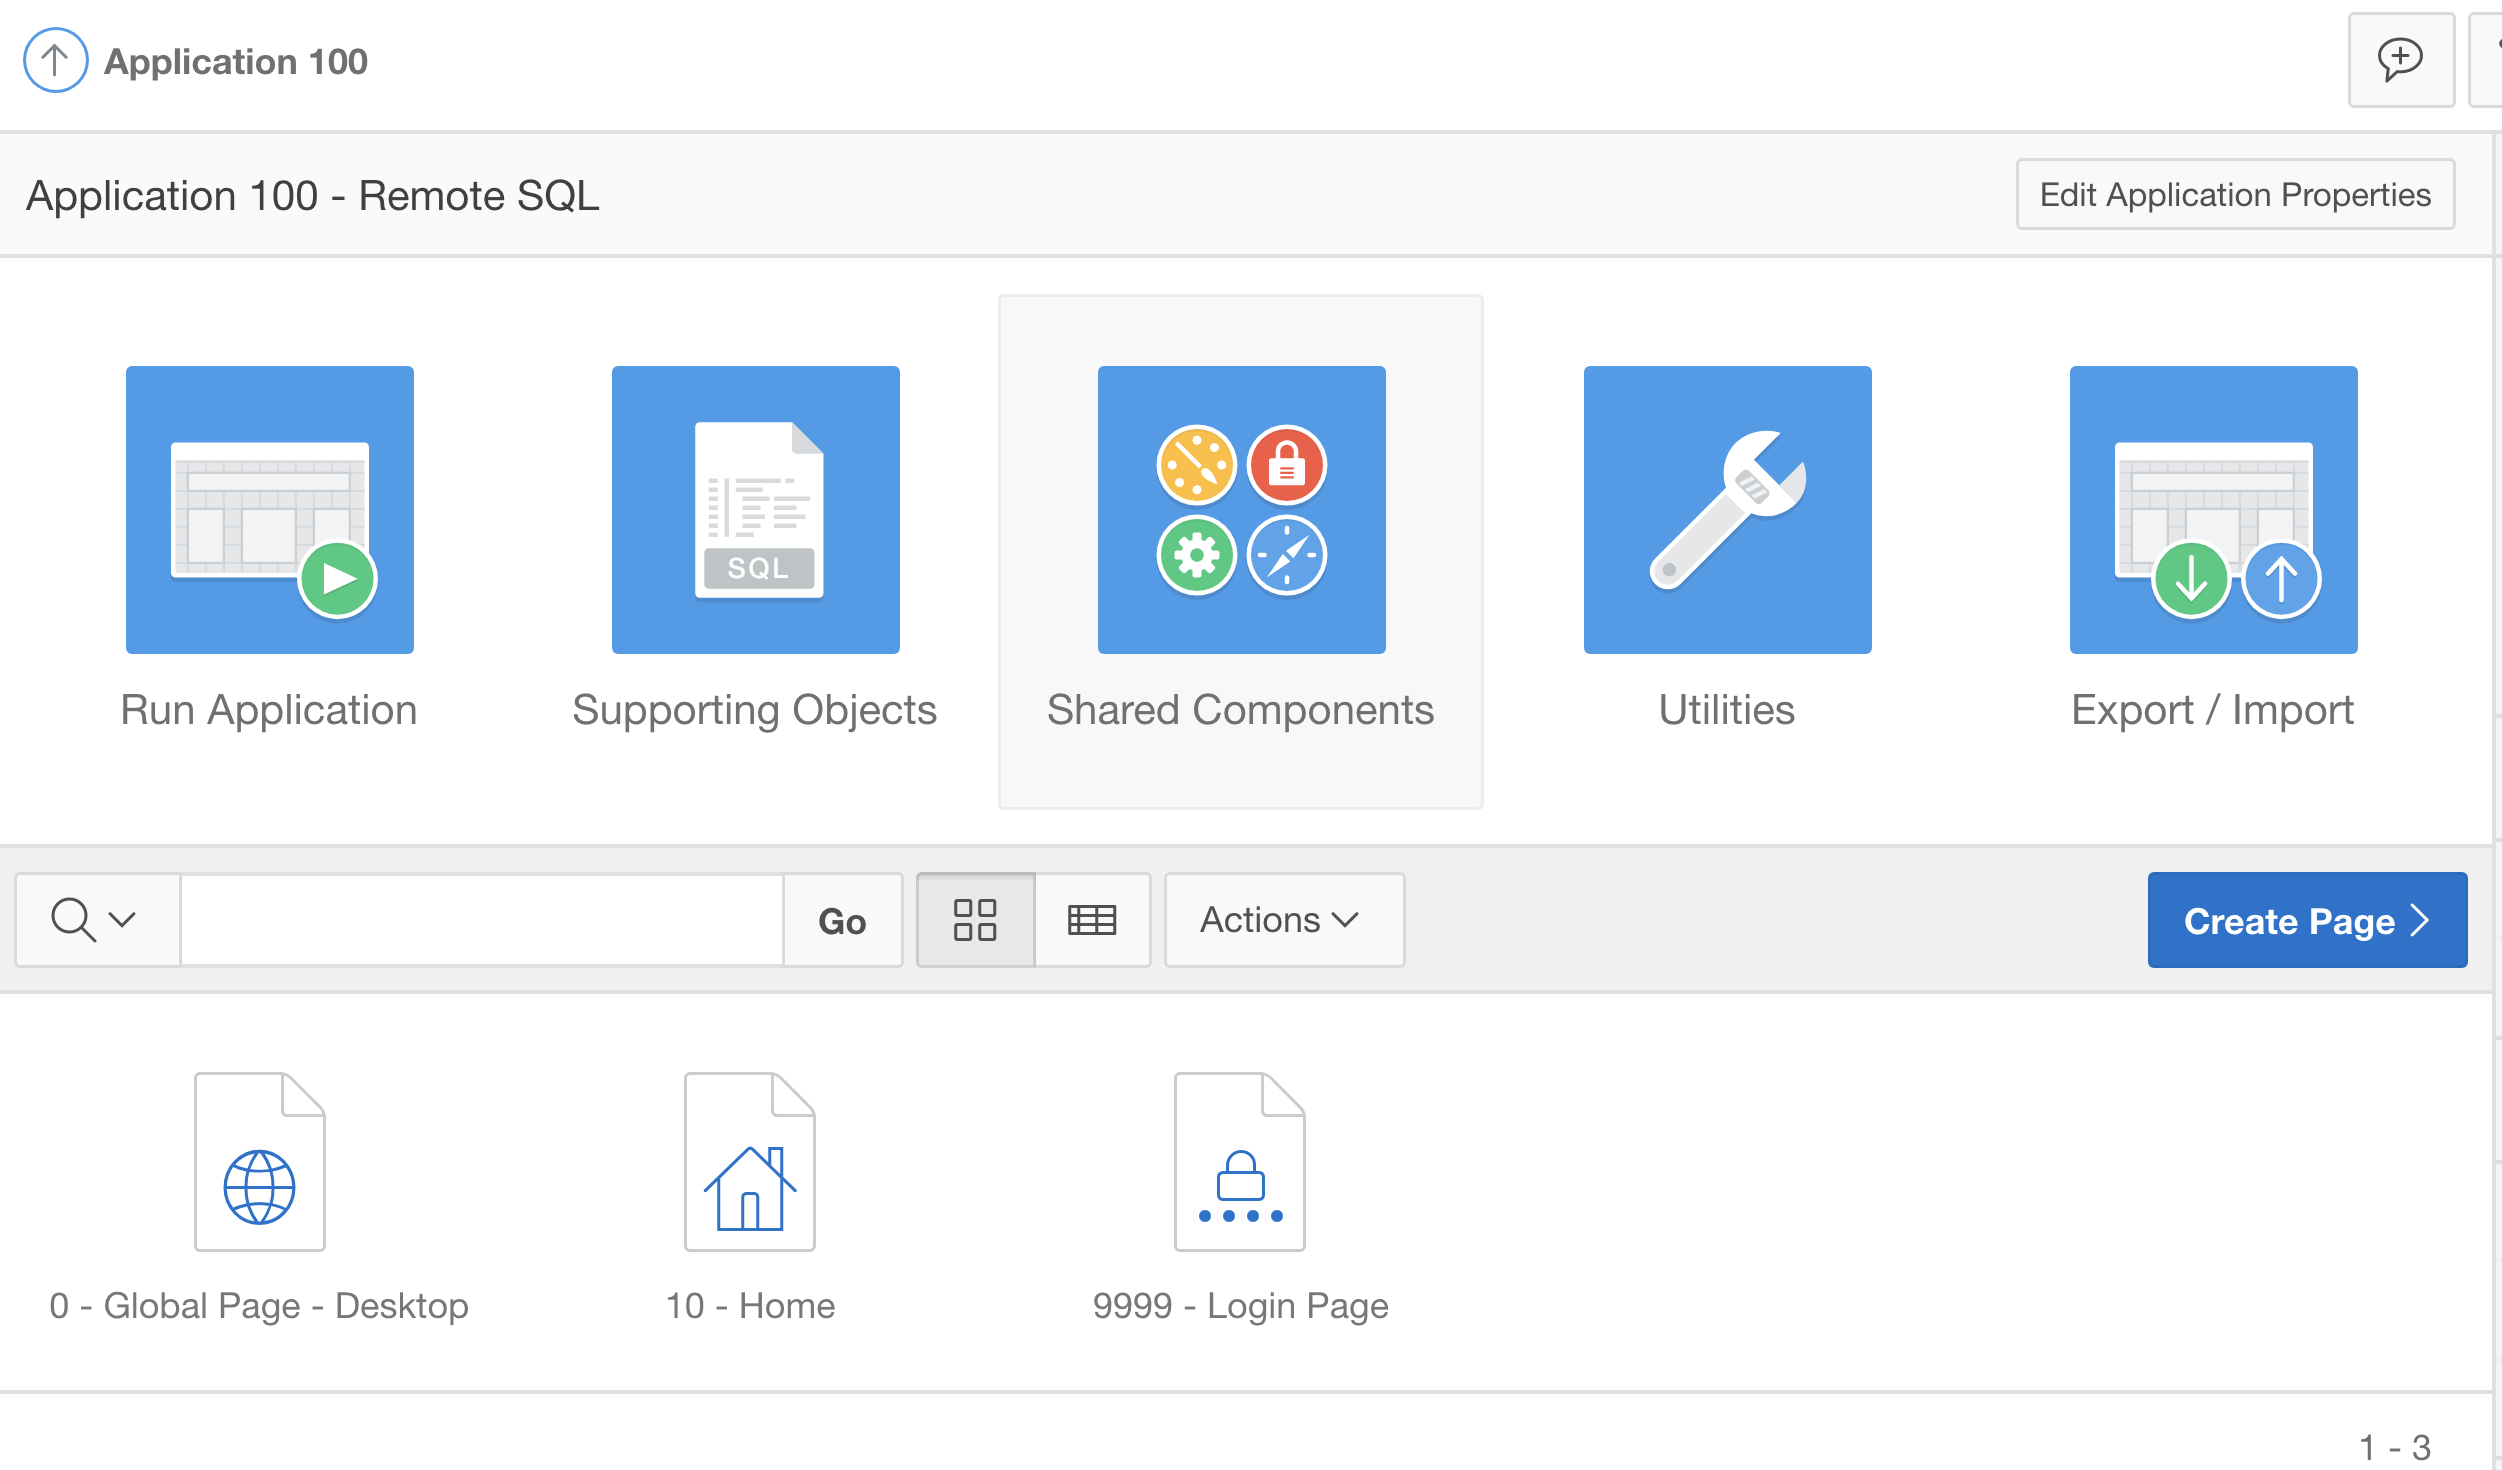Click the up arrow next to Application 100
2502x1470 pixels.
pyautogui.click(x=55, y=61)
